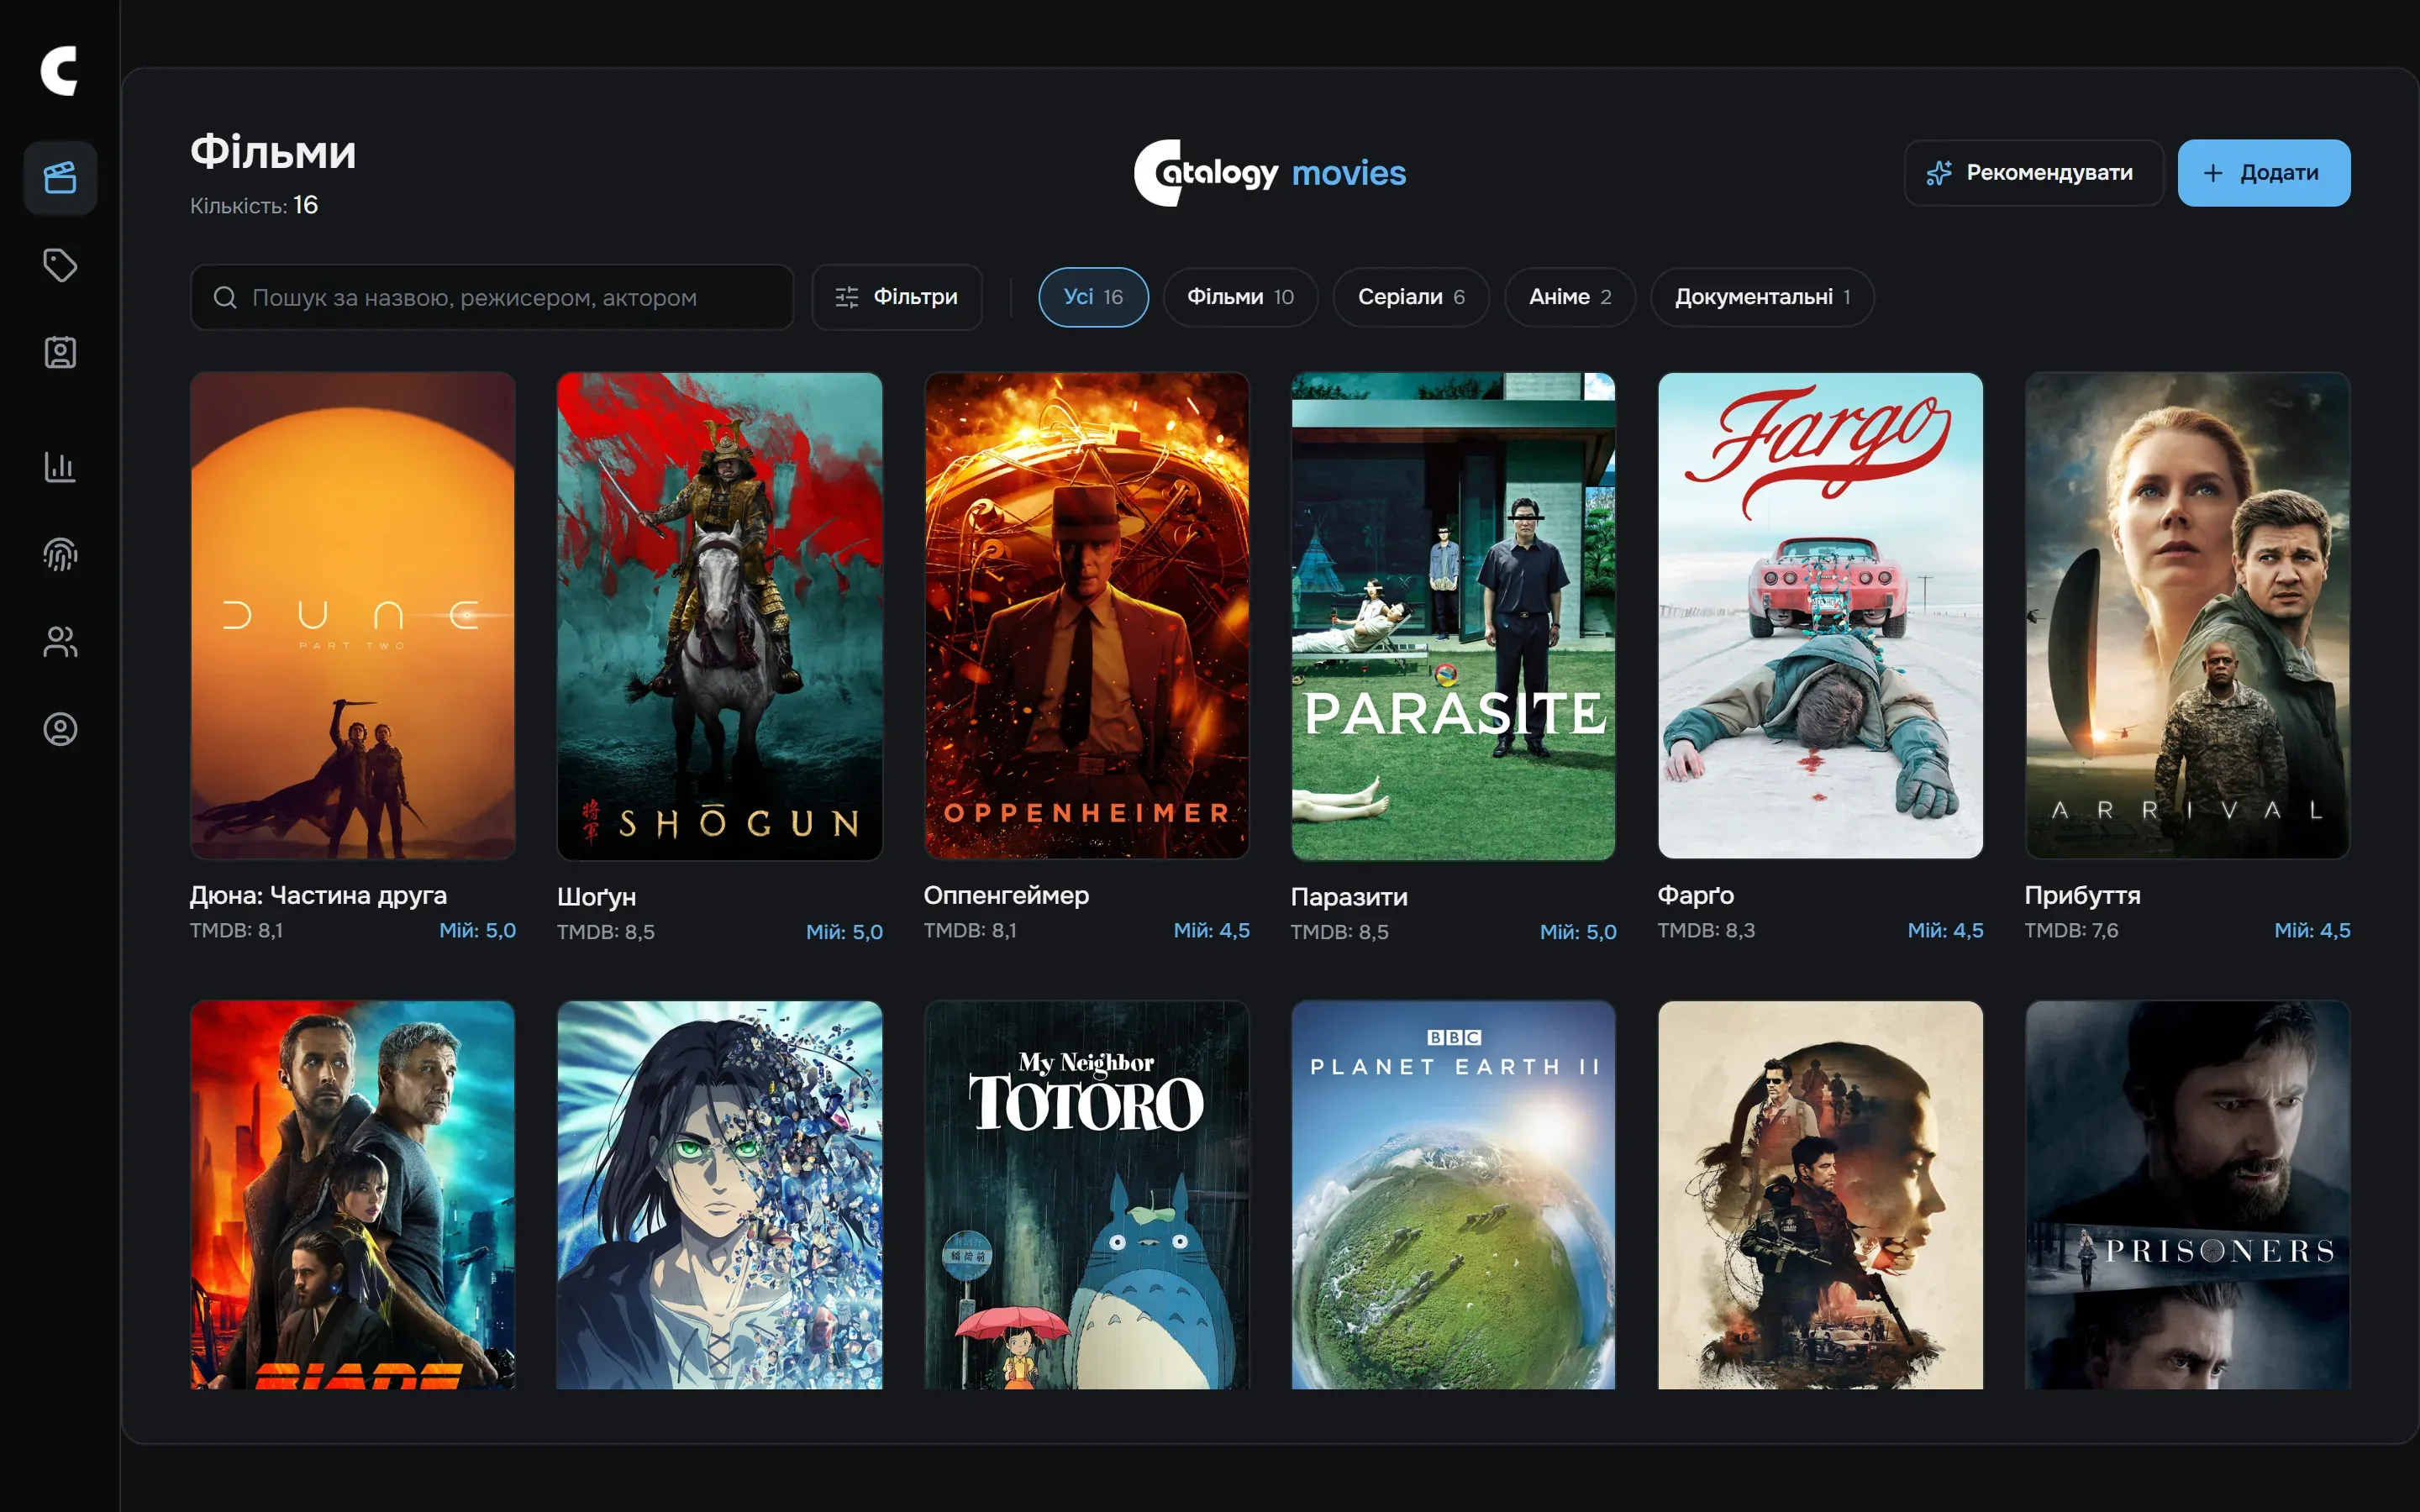Screen dimensions: 2420x1512
Task: Open the Oppenheimer poster
Action: 1087,615
